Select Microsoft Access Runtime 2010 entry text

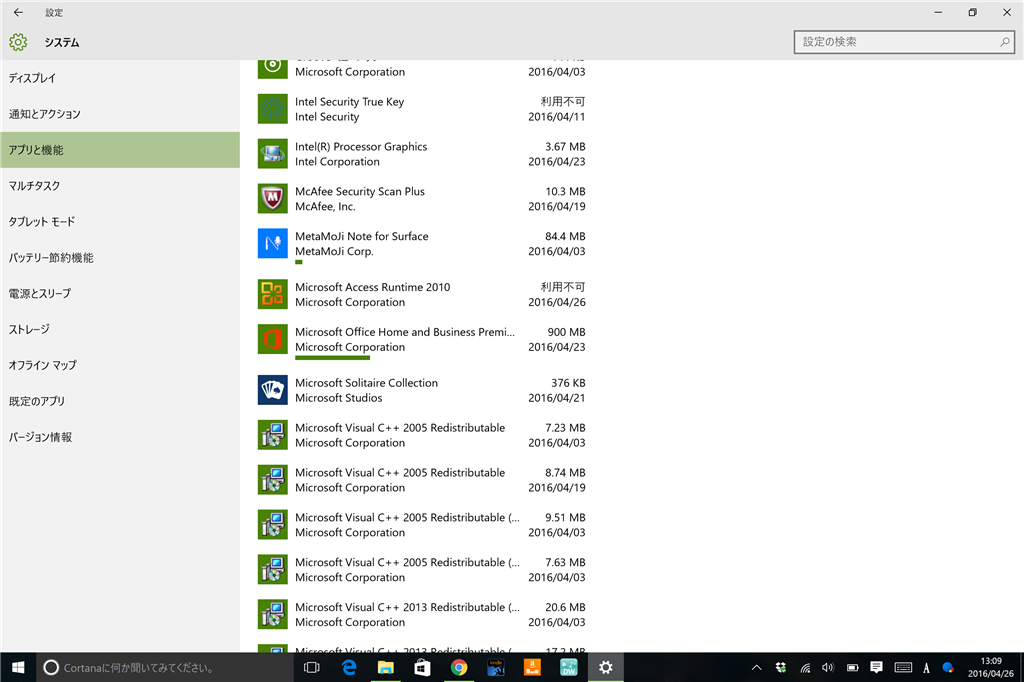(372, 287)
